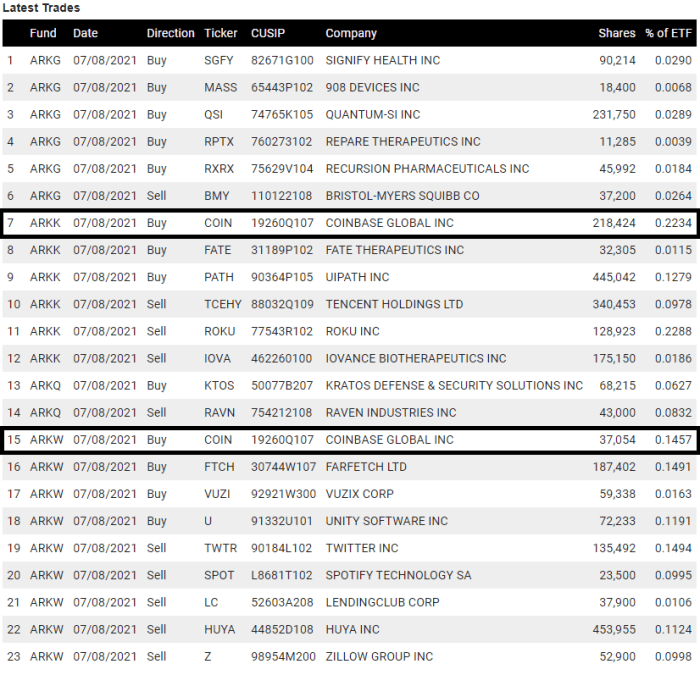Click the TWTR ticker cell
Screen dimensions: 700x675
click(221, 548)
